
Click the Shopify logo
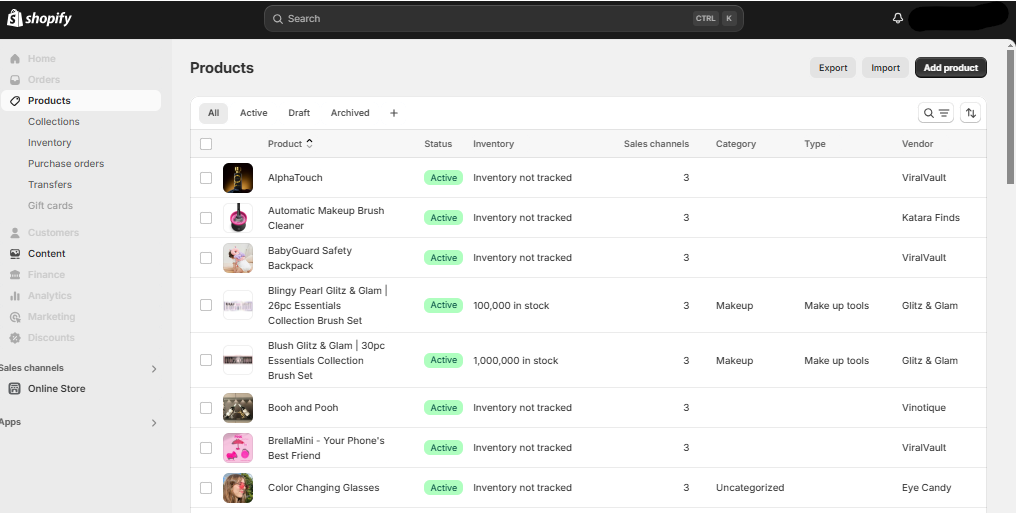click(x=39, y=19)
